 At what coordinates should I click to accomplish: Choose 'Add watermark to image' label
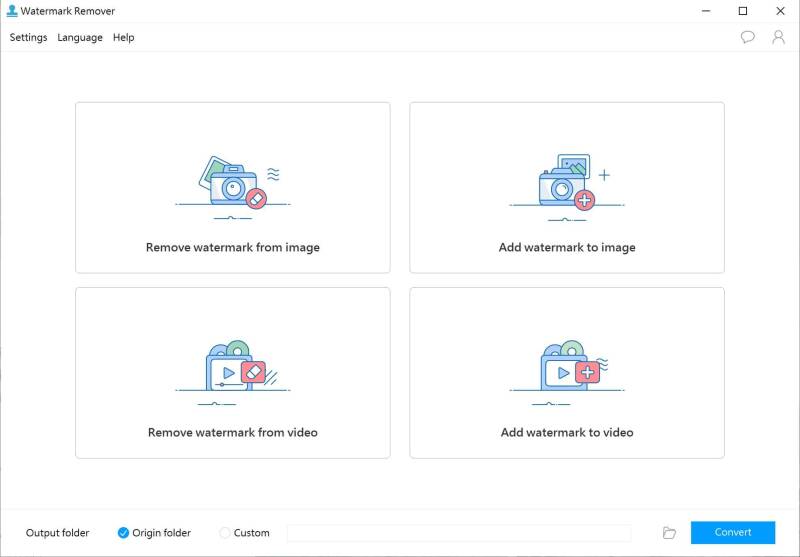tap(567, 247)
